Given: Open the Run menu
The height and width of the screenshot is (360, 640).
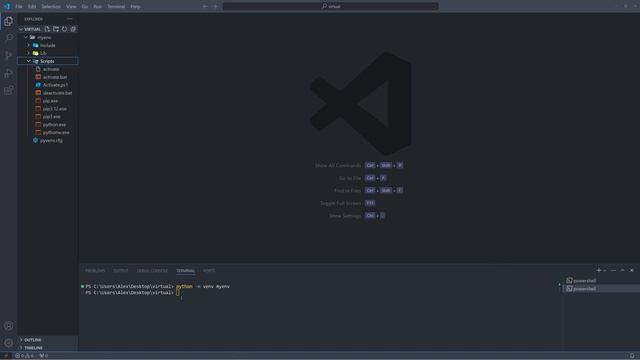Looking at the screenshot, I should coord(97,7).
